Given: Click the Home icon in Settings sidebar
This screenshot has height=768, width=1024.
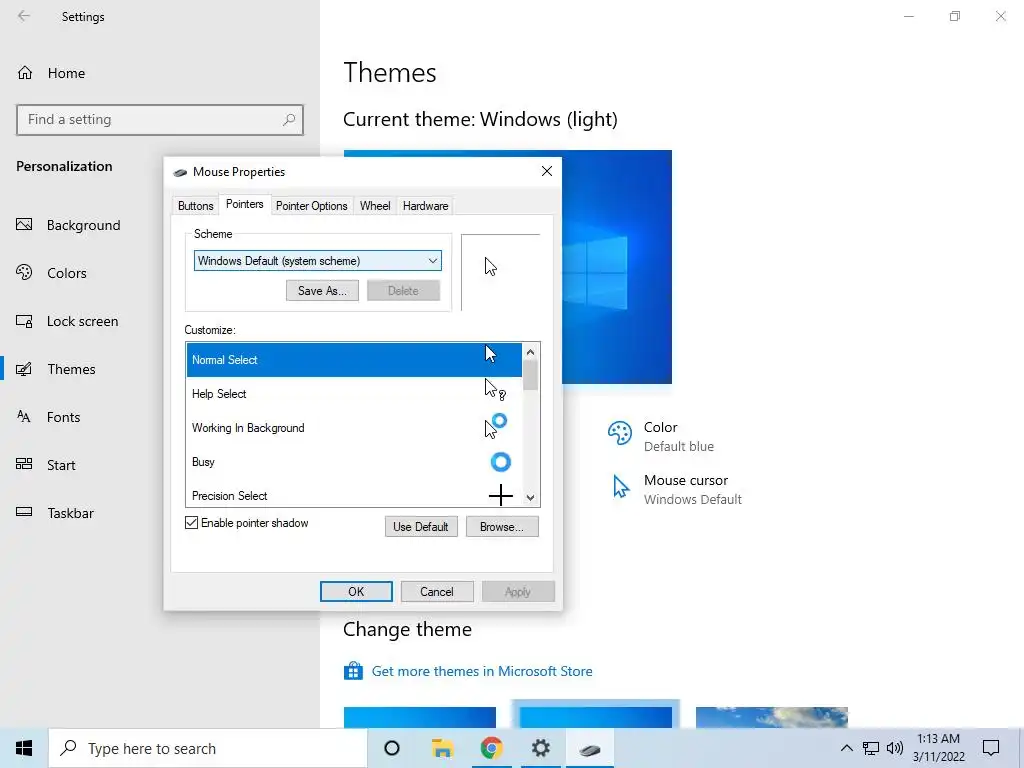Looking at the screenshot, I should pyautogui.click(x=25, y=72).
